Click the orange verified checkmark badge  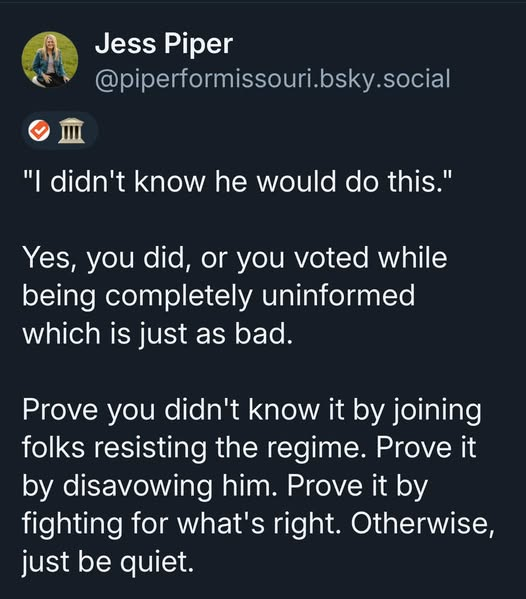click(x=39, y=130)
